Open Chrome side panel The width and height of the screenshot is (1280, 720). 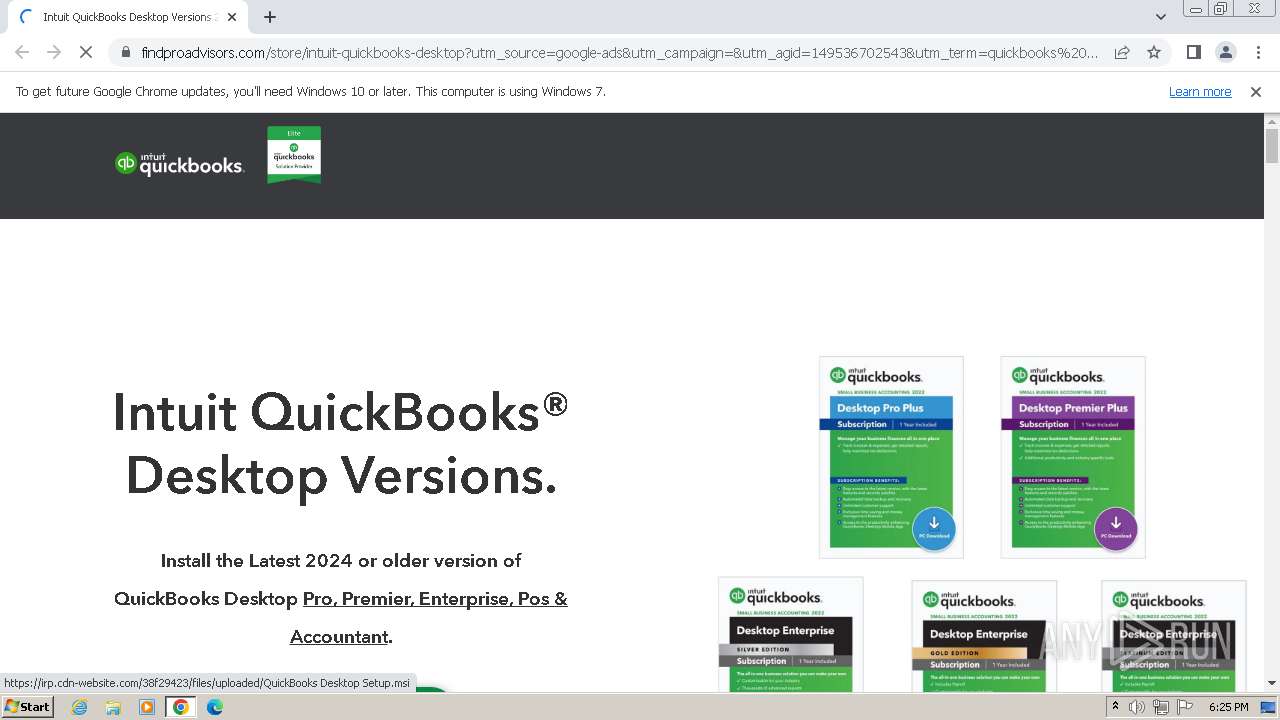click(x=1193, y=52)
